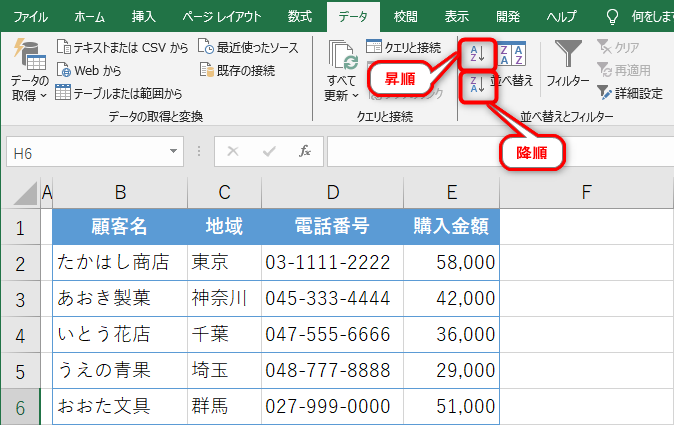Switch to the Home (ホーム) tab
The width and height of the screenshot is (674, 425).
click(x=89, y=16)
